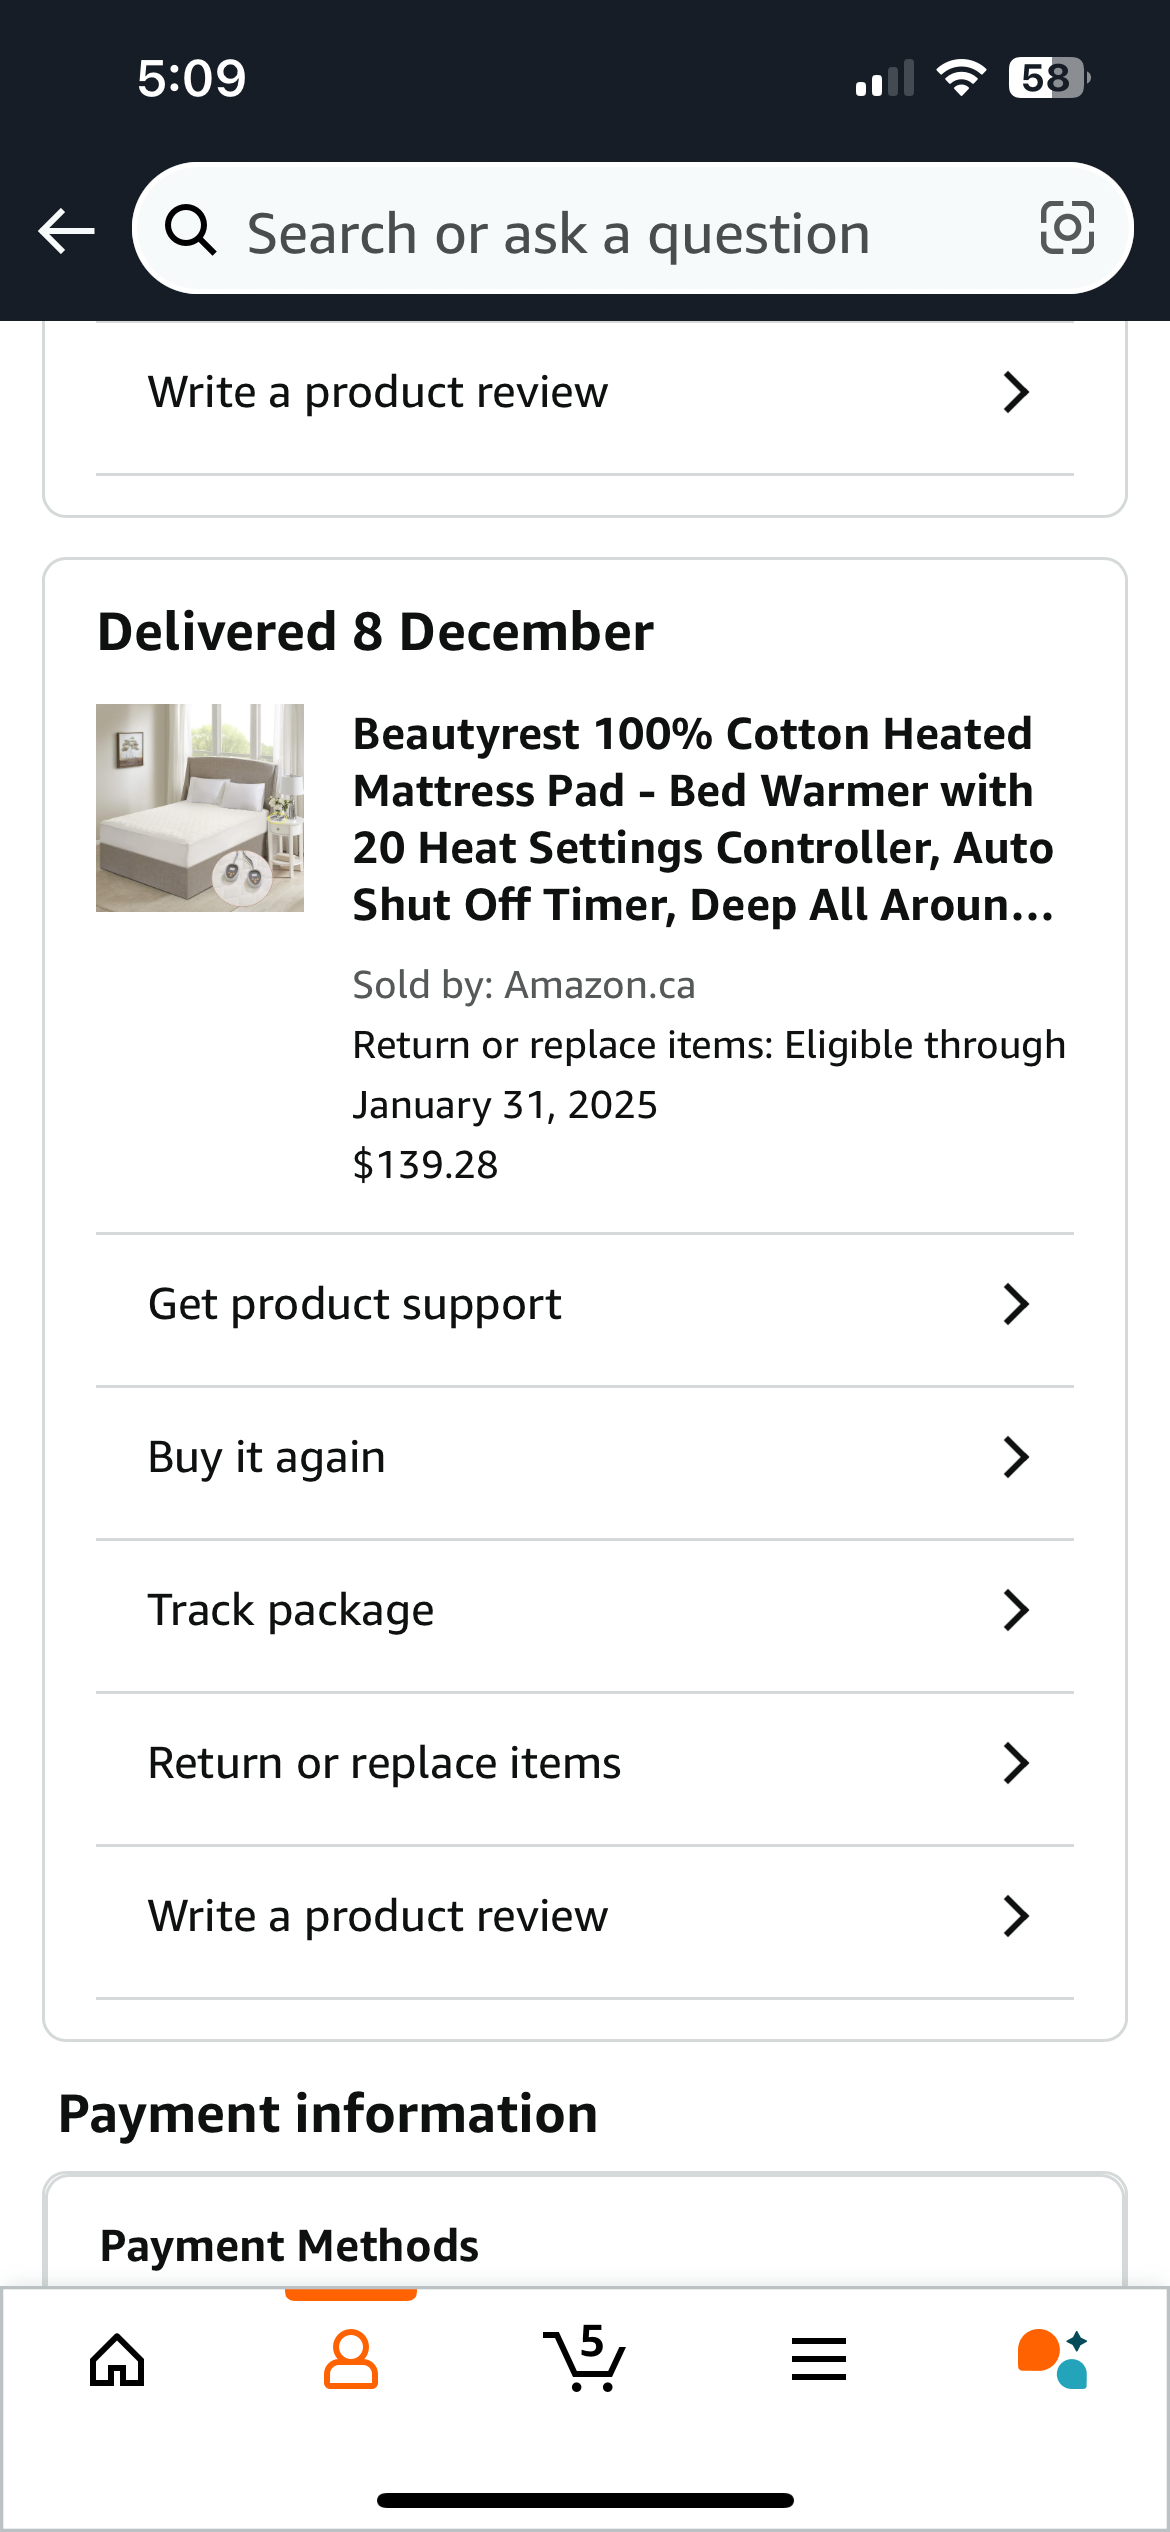Viewport: 1170px width, 2532px height.
Task: Open the shopping cart with 5 items
Action: [x=585, y=2358]
